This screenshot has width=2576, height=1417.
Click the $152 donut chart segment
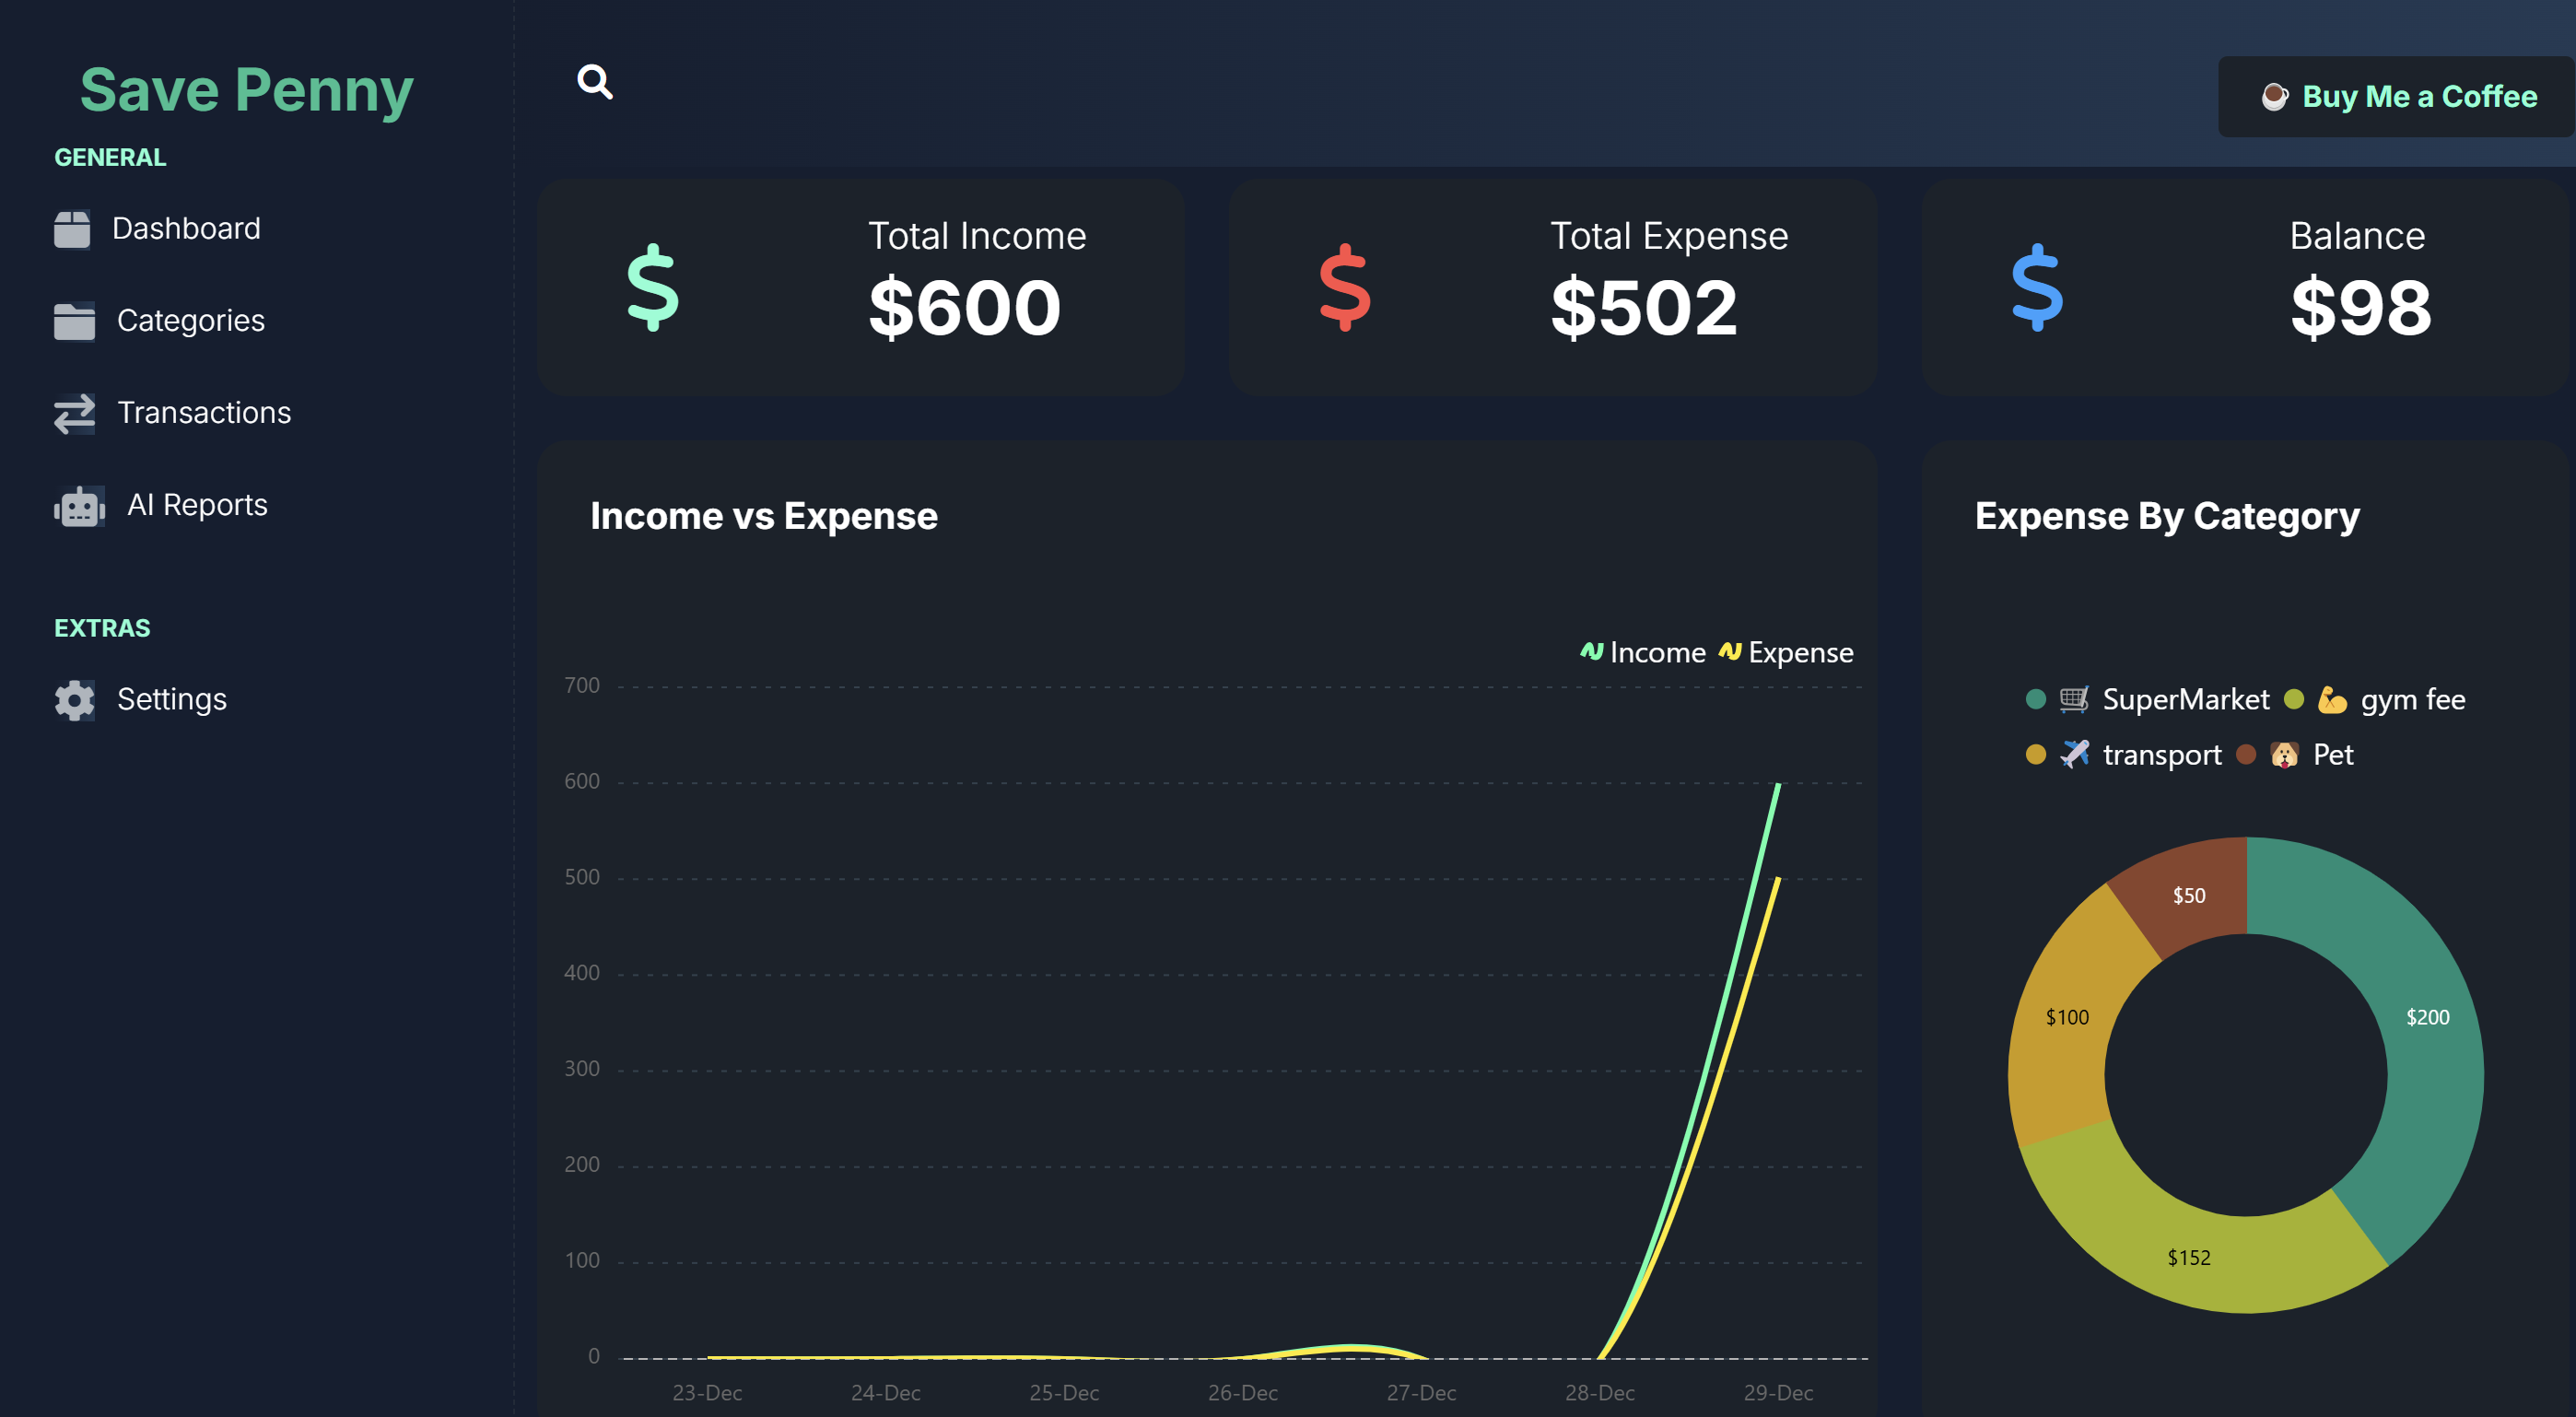tap(2189, 1257)
